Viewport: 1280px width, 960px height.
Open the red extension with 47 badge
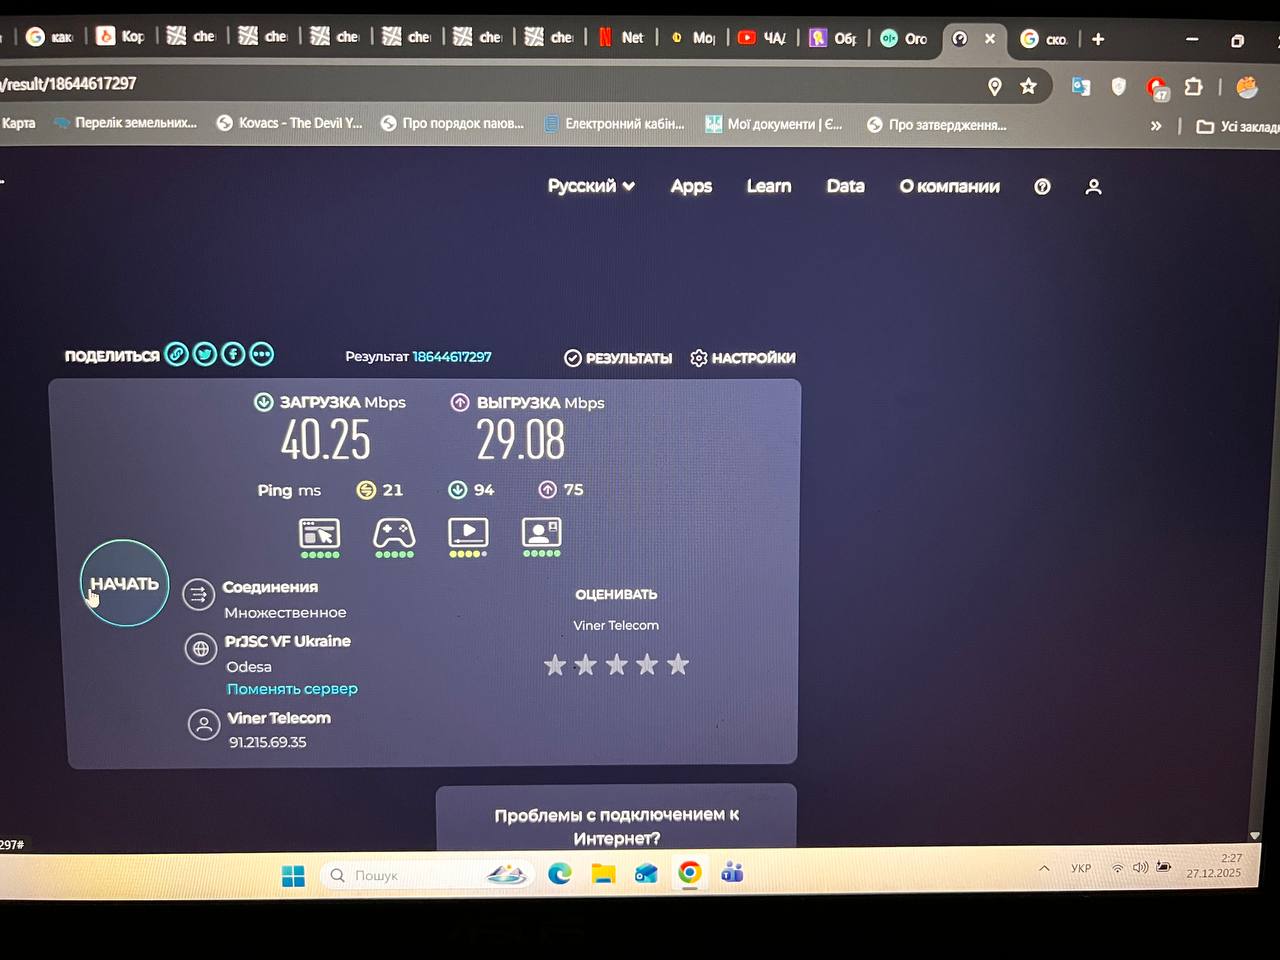1157,88
